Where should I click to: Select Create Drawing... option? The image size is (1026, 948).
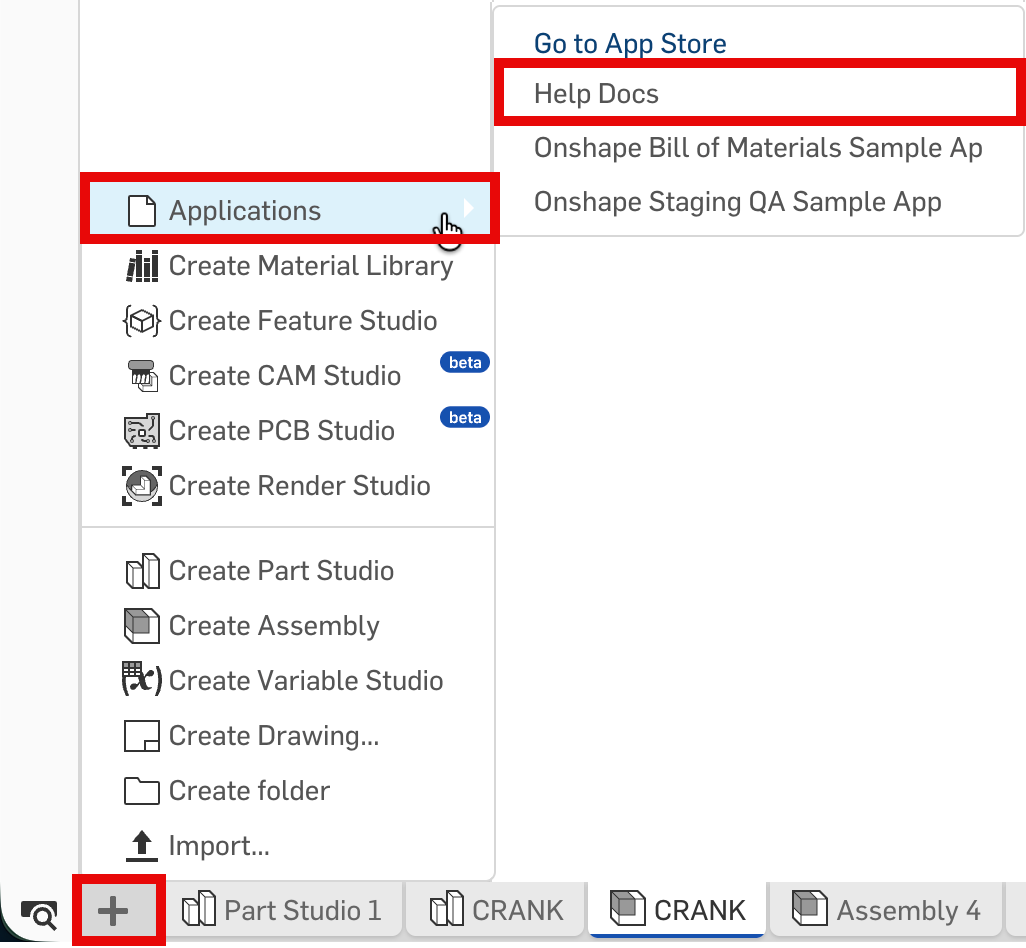(x=288, y=735)
